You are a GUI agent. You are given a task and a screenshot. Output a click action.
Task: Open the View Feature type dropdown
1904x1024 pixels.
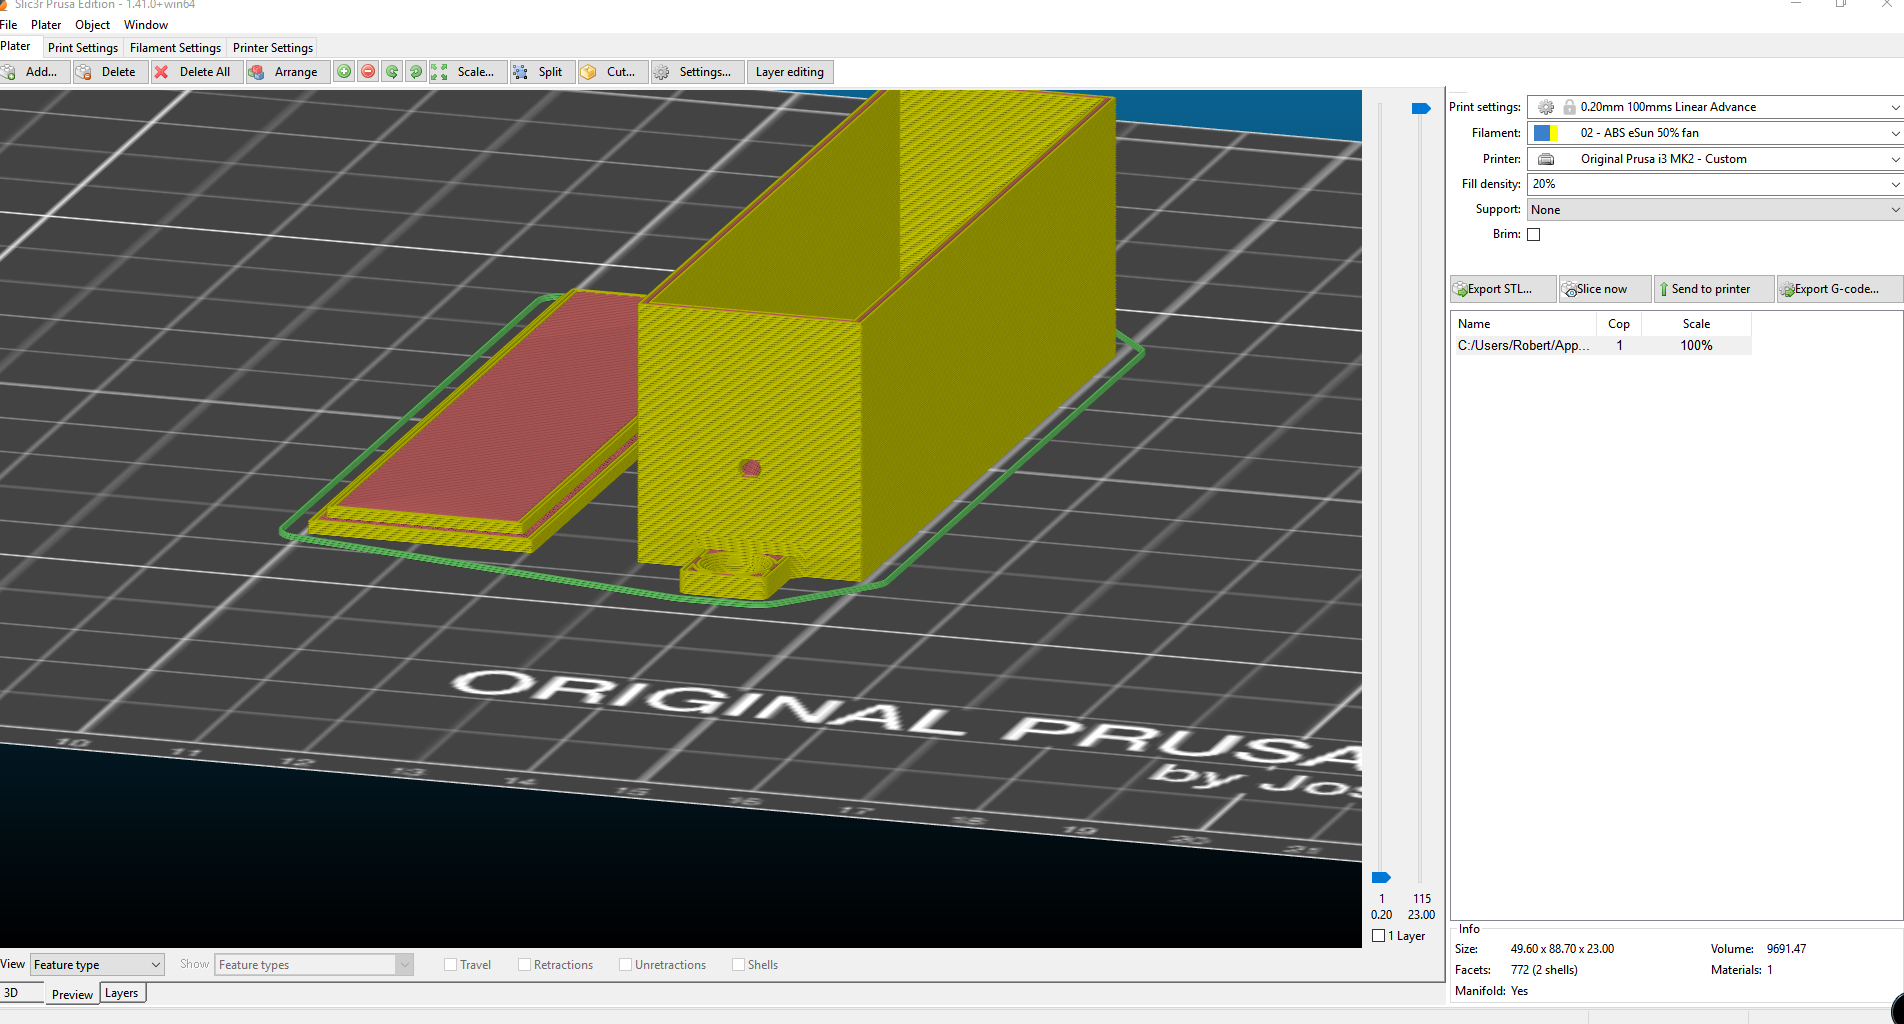(97, 965)
